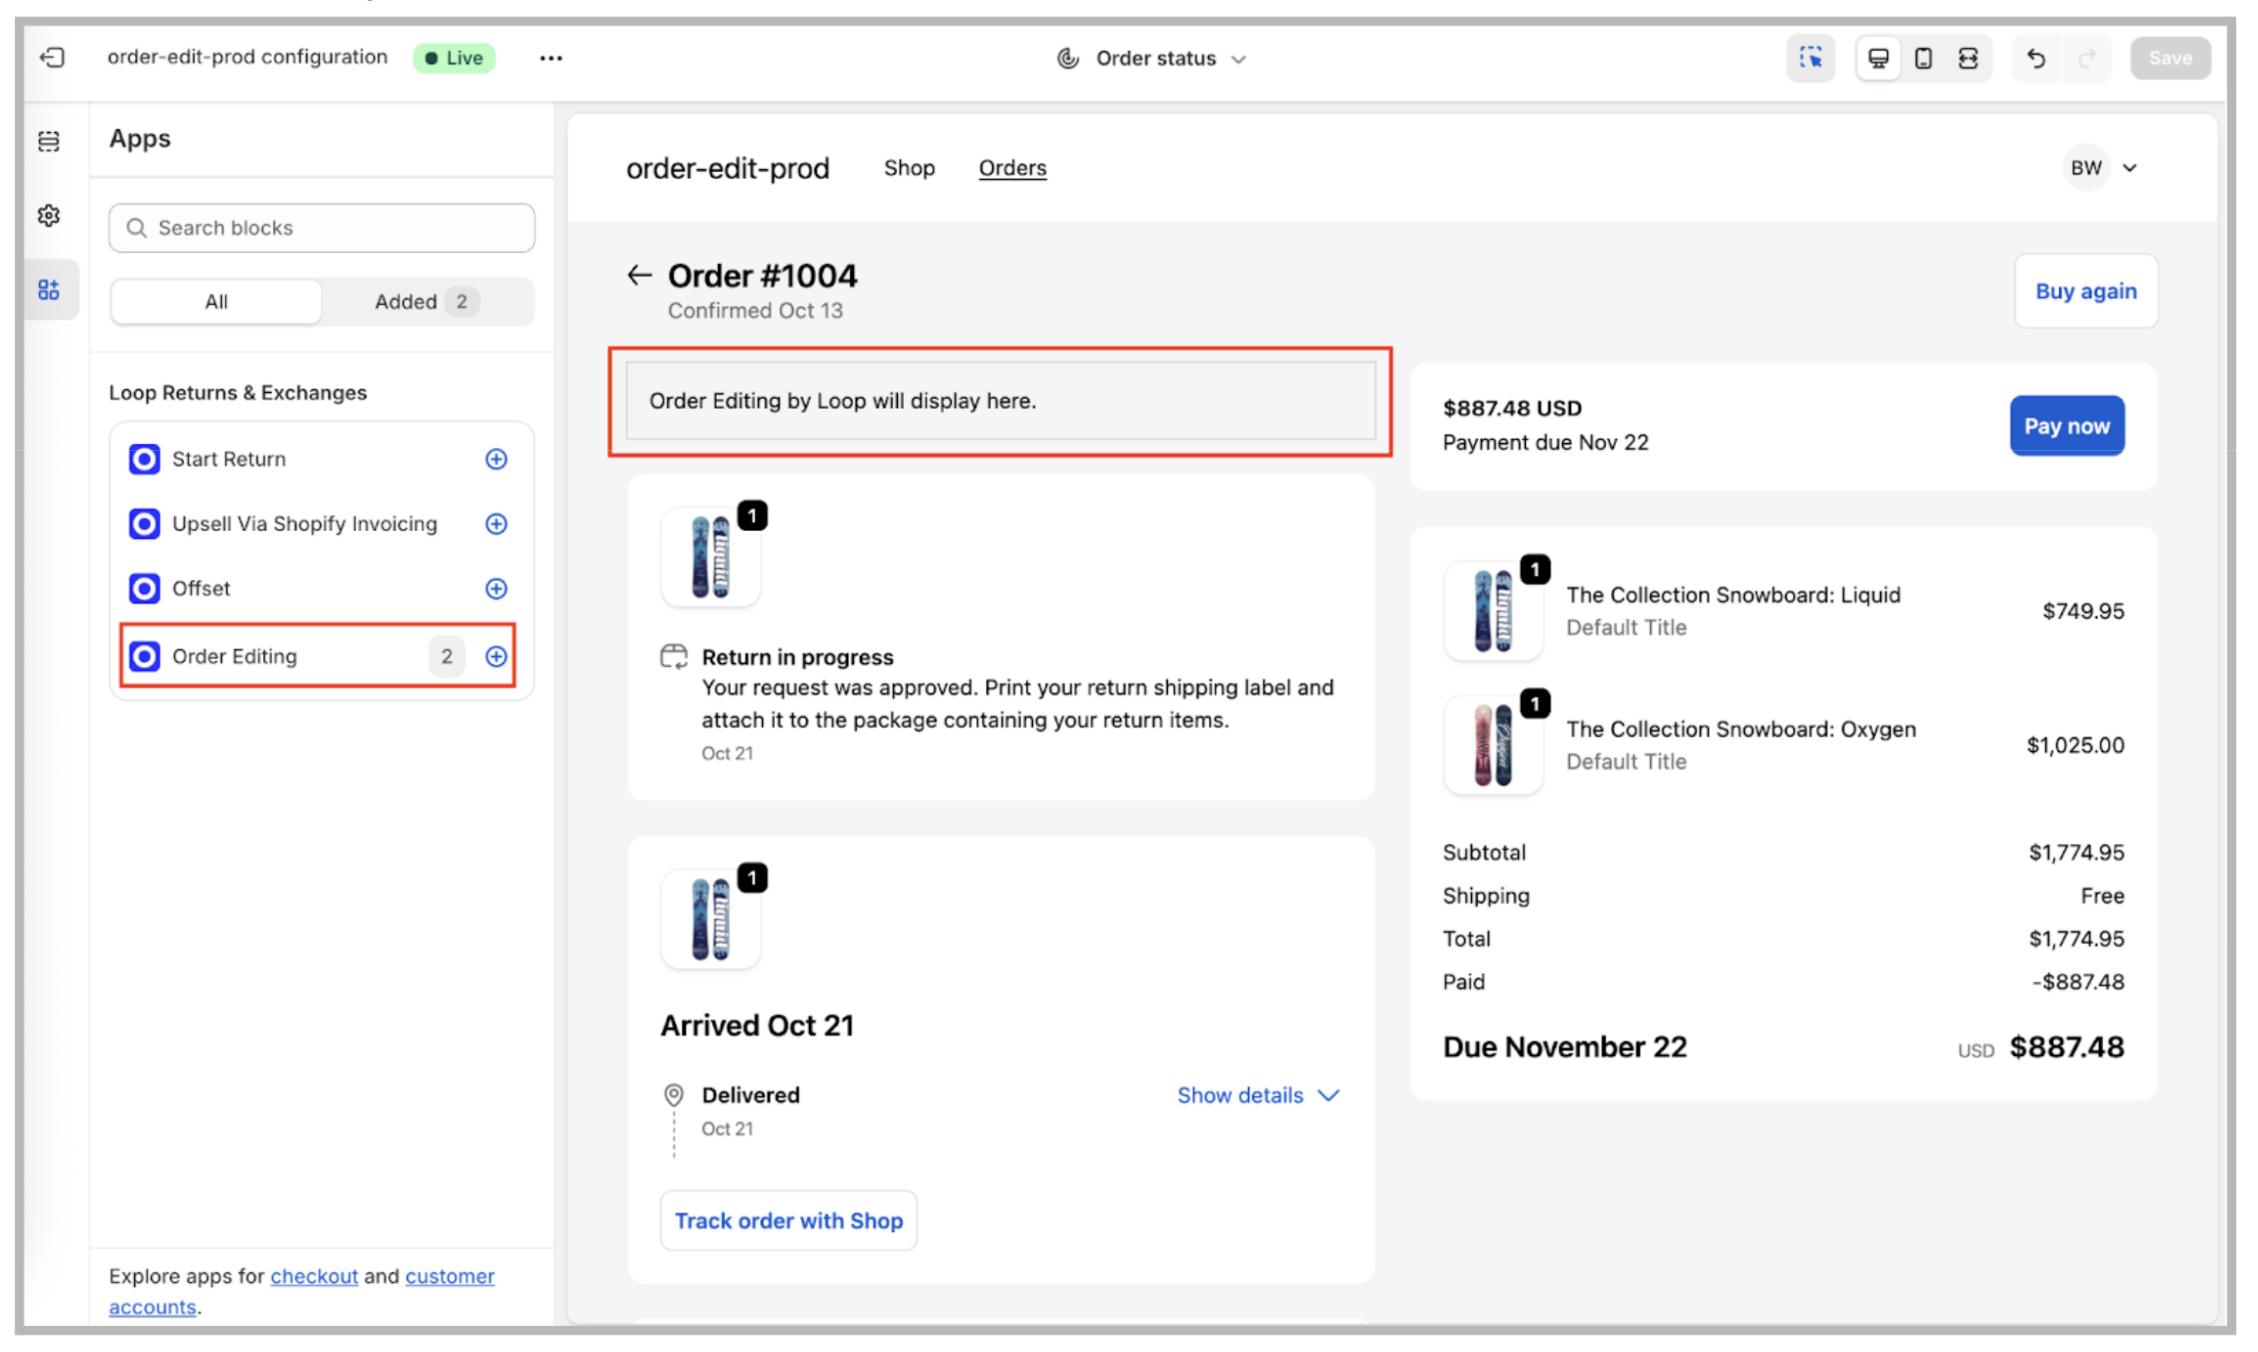Focus the Search blocks field

coord(322,228)
